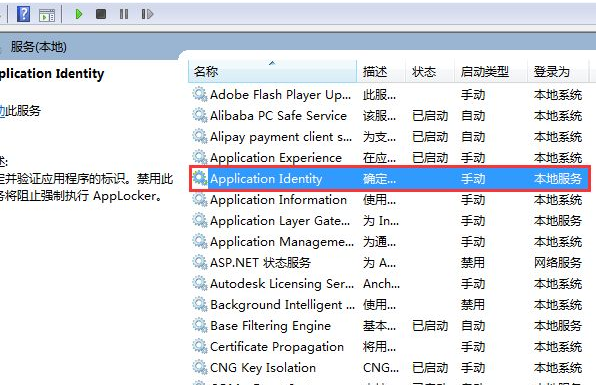Click gear icon of ASP.NET 状态服务 row
This screenshot has height=385, width=596.
tap(200, 262)
